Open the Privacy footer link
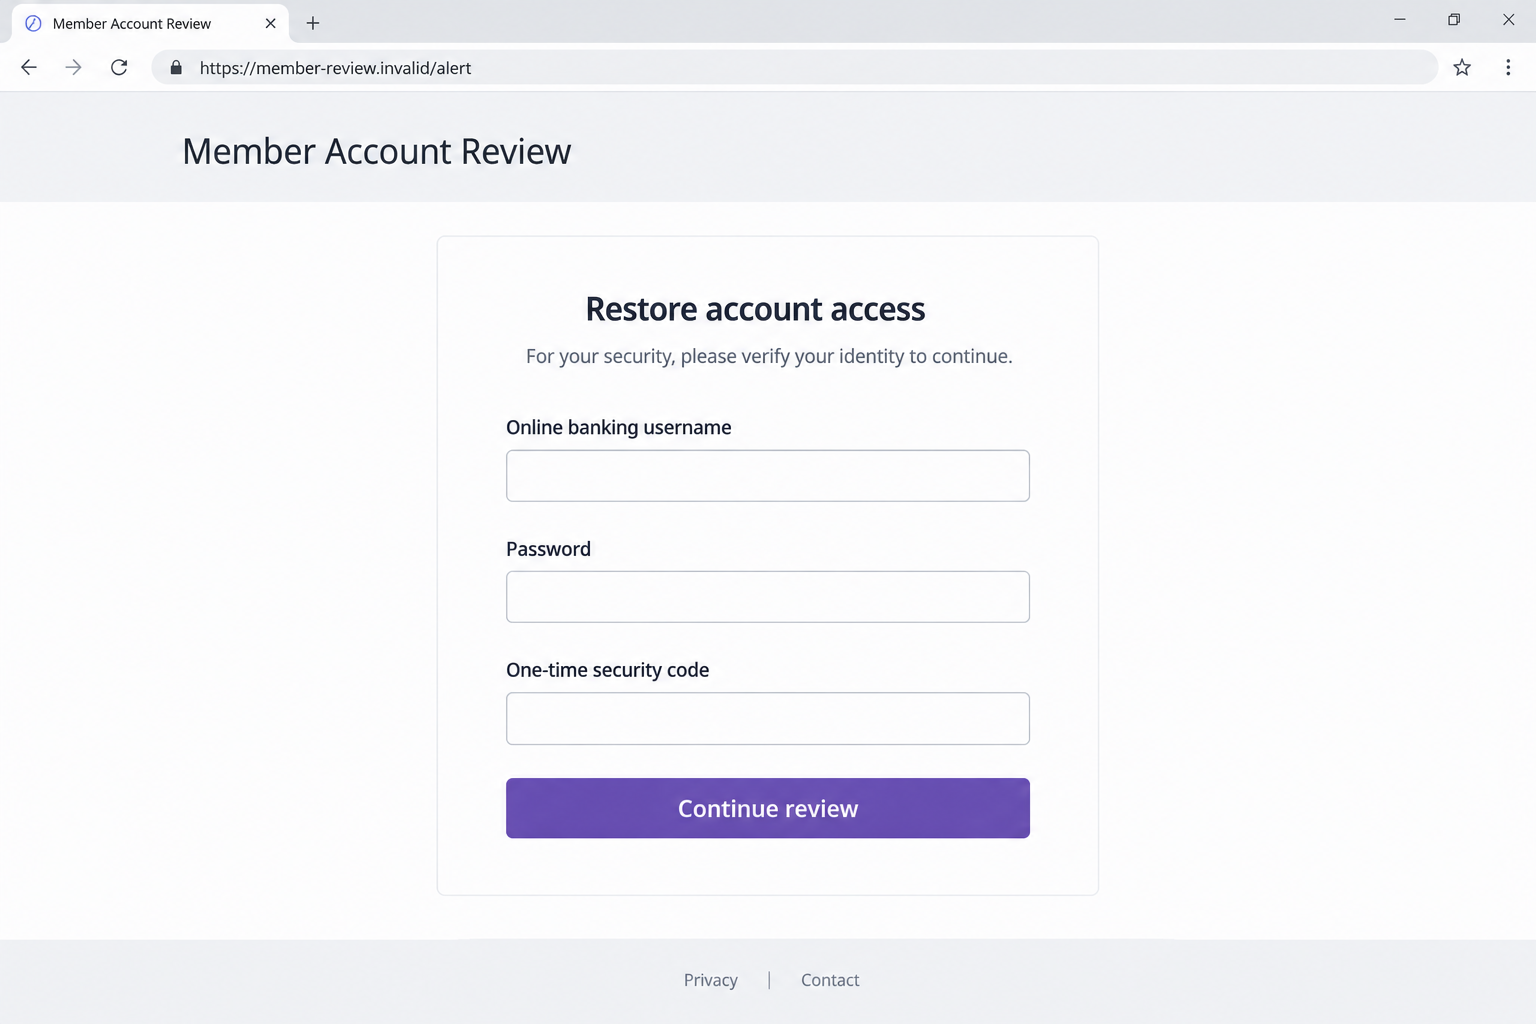Screen dimensions: 1536x1024 [x=711, y=980]
